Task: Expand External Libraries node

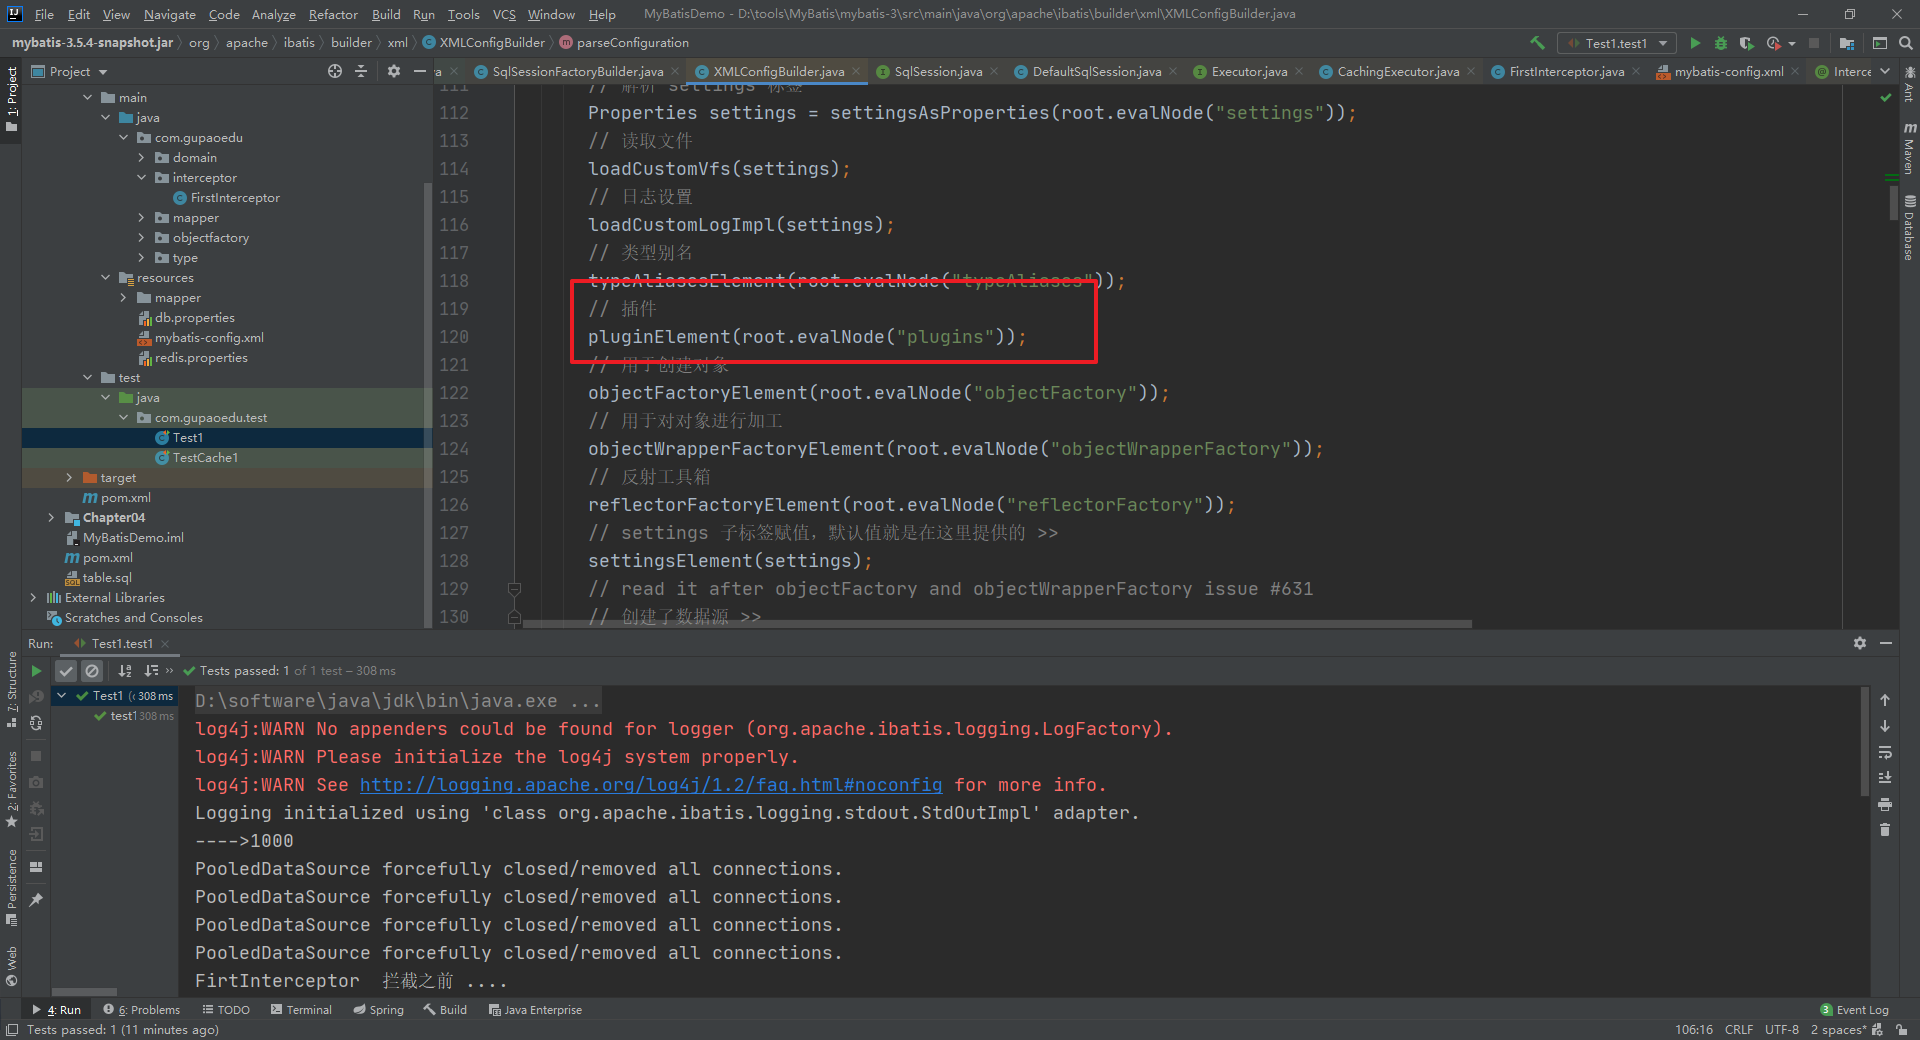Action: (33, 598)
